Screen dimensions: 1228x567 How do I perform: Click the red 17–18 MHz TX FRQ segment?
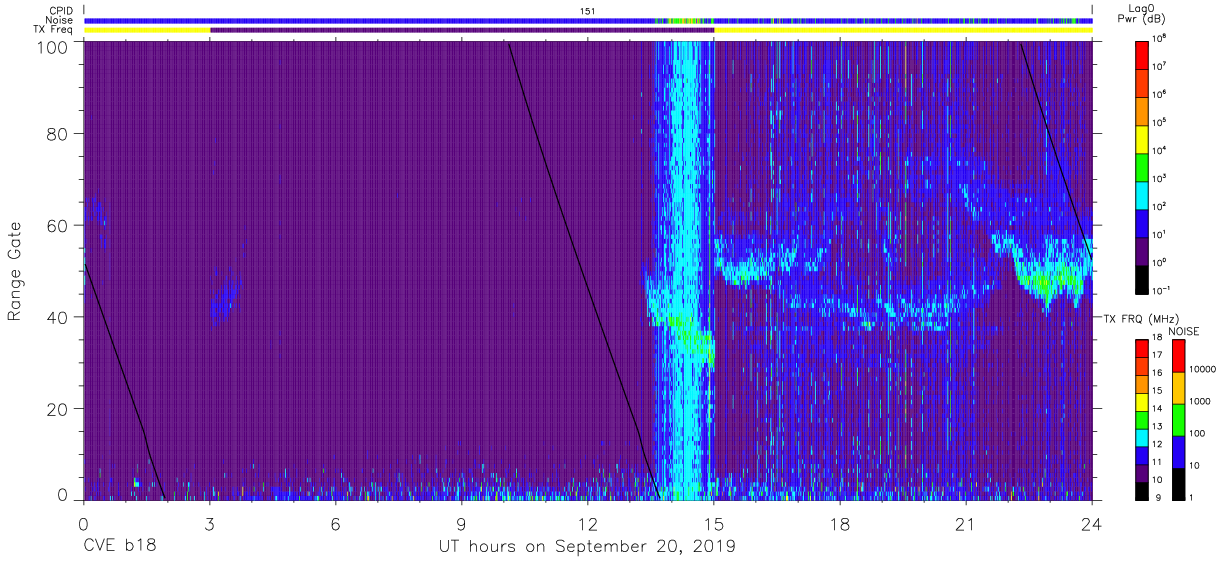[x=1142, y=347]
